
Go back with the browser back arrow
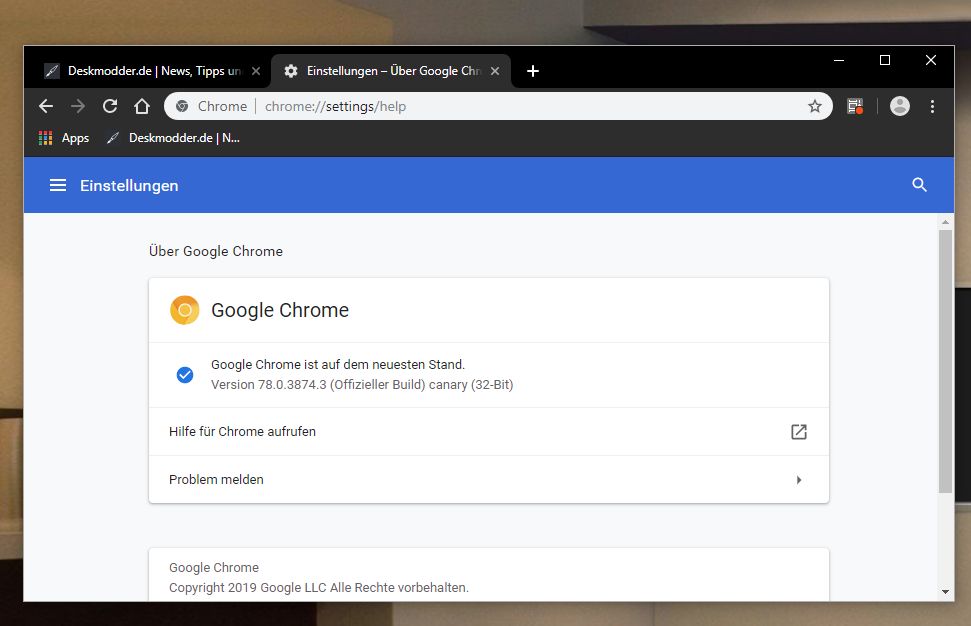coord(46,107)
